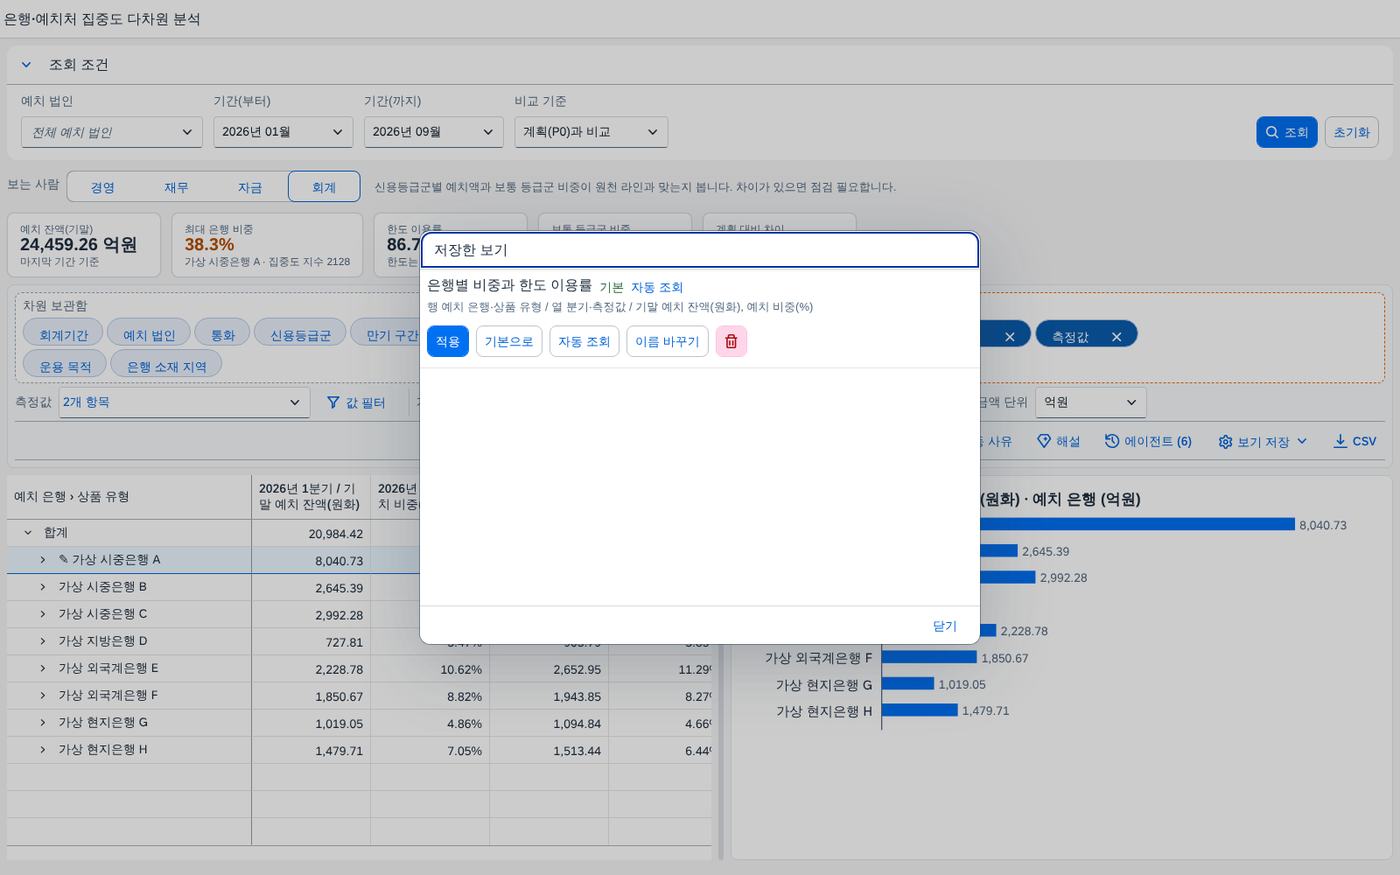Click 적용 button in dialog
1400x875 pixels.
(448, 341)
